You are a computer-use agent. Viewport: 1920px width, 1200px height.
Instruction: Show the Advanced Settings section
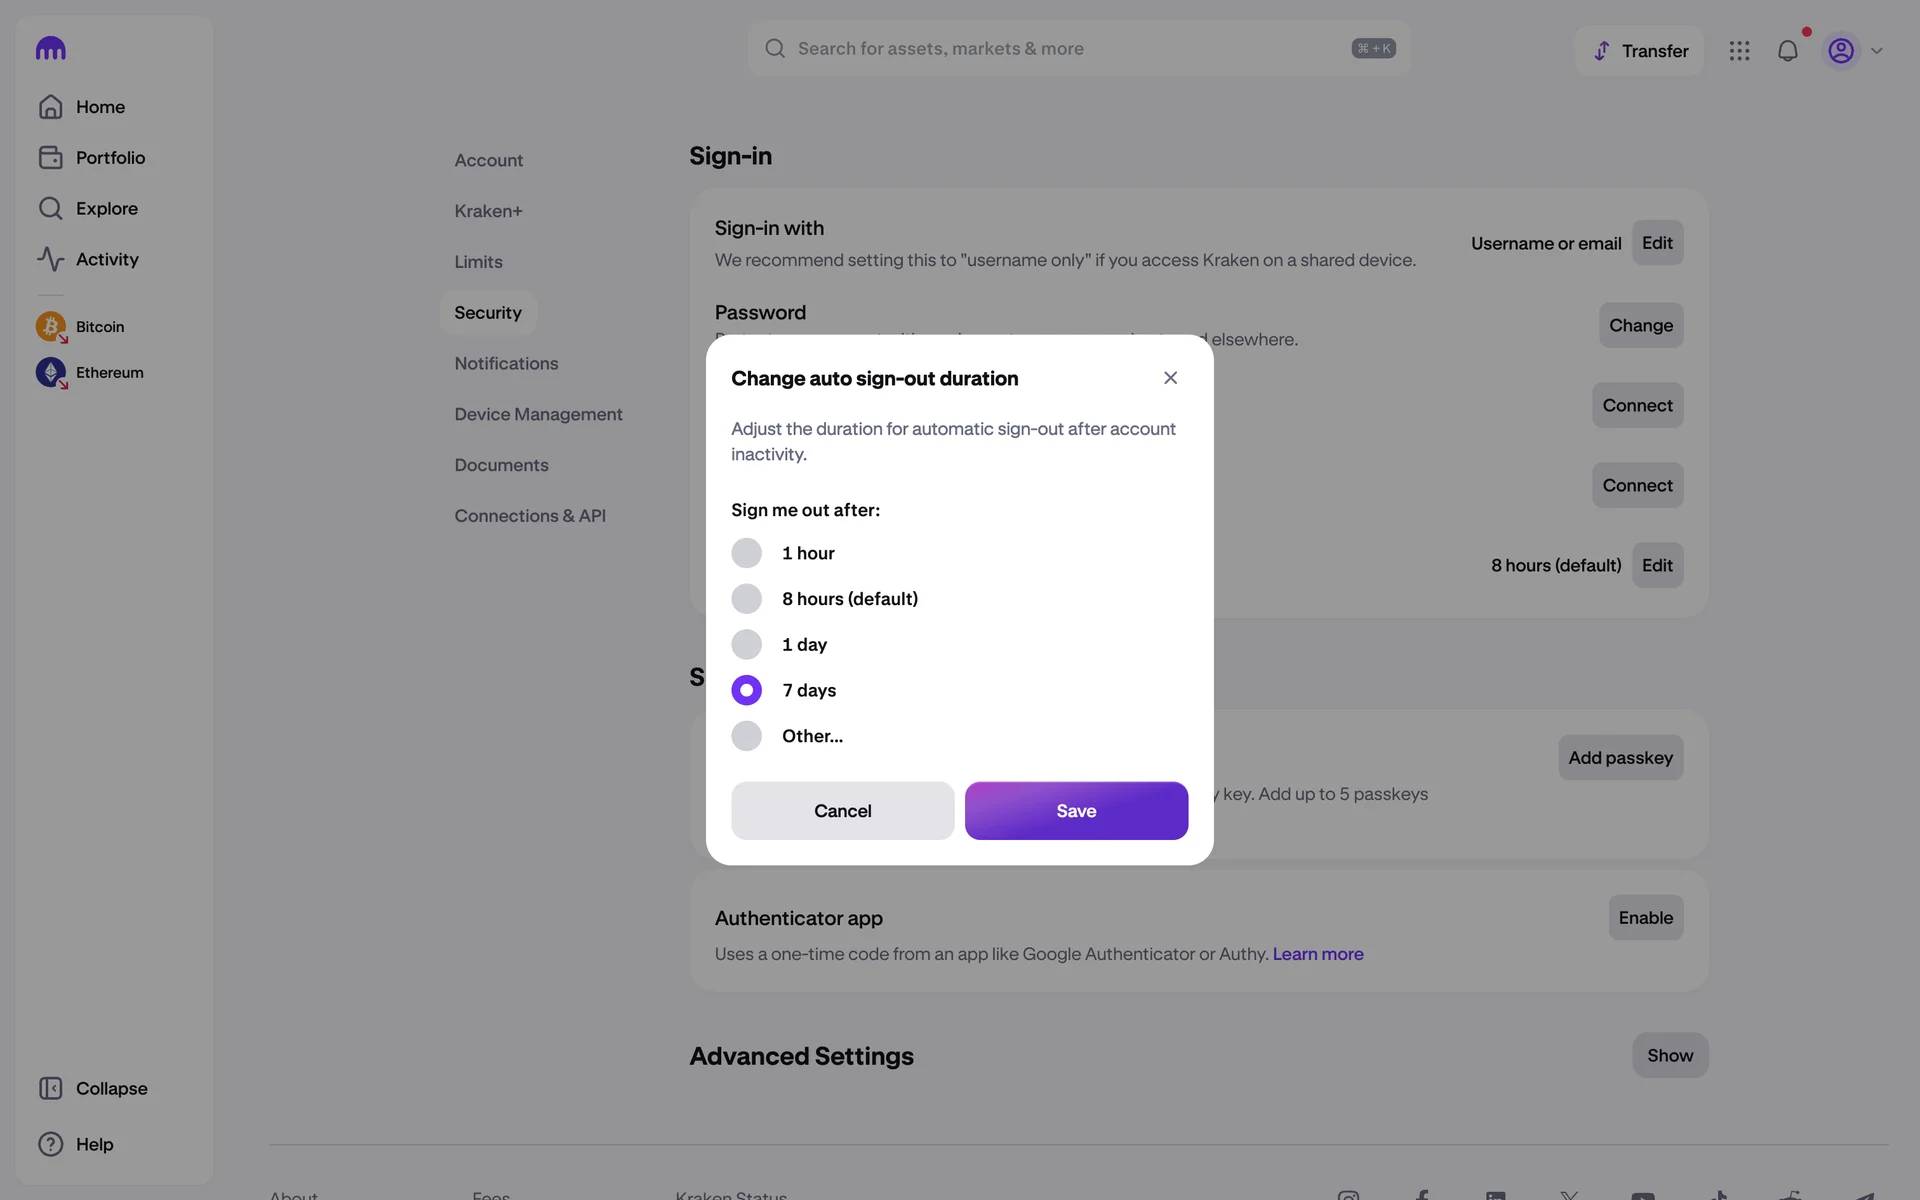(1669, 1056)
